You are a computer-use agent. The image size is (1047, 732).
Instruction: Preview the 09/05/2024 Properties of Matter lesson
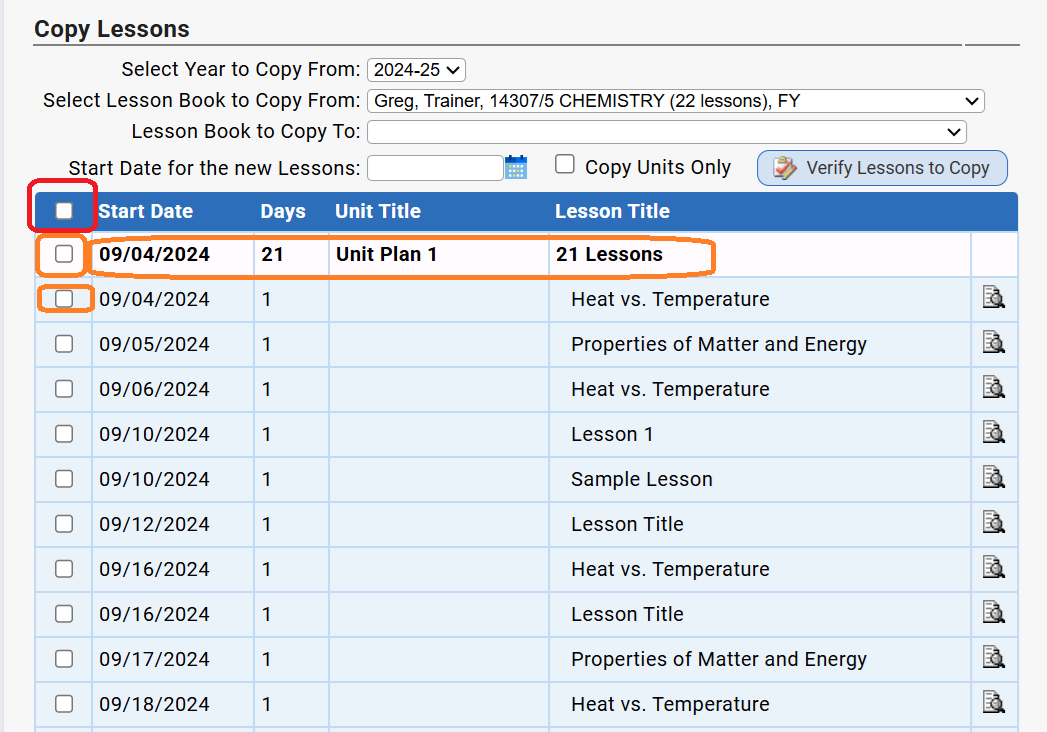(x=994, y=342)
